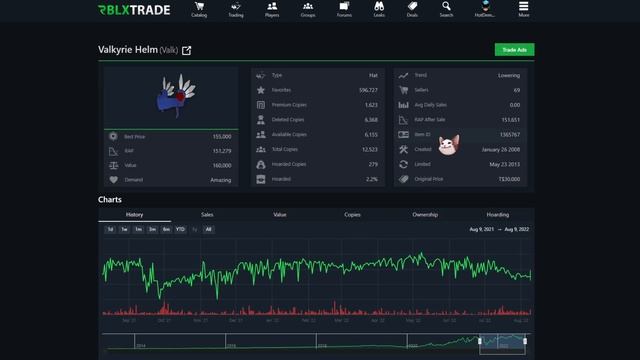The image size is (640, 360).
Task: Set chart range to All
Action: tap(209, 229)
